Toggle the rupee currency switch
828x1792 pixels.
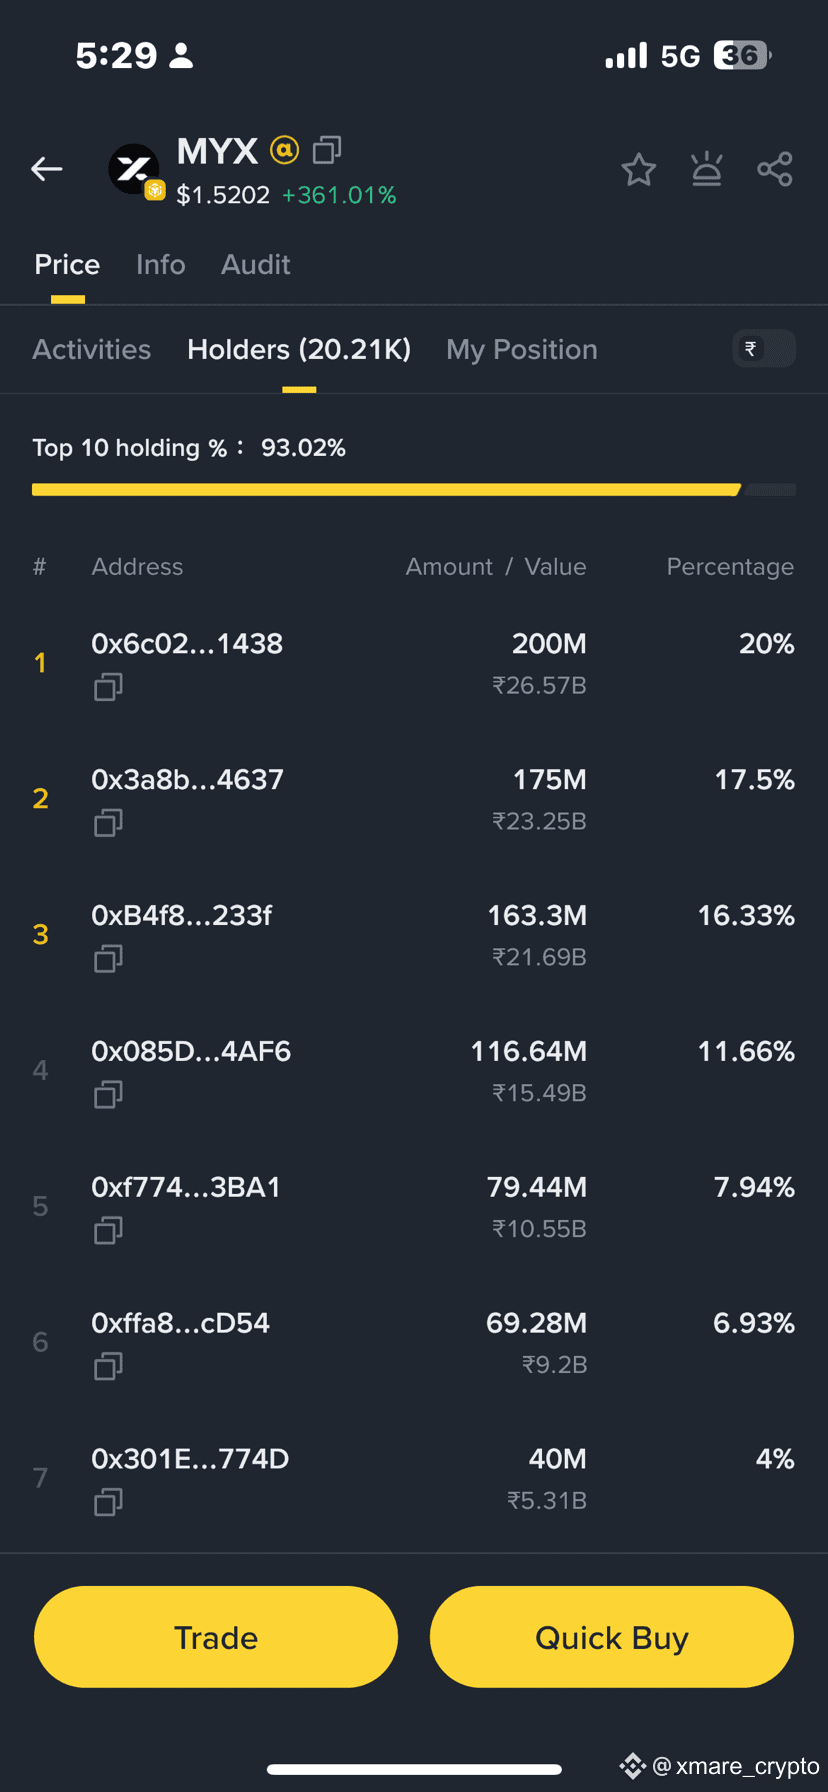[764, 348]
